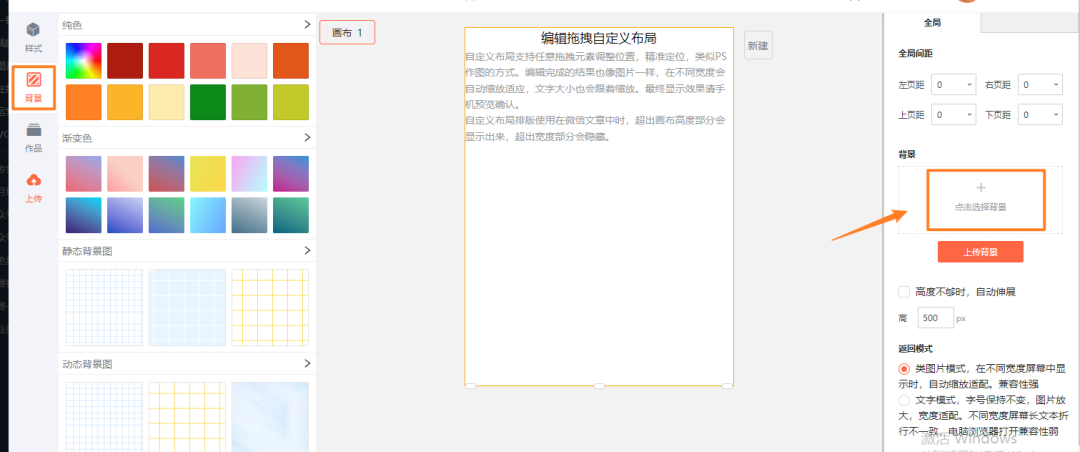Enable 高度不够时自动伸展 checkbox
The image size is (1080, 452).
[904, 292]
